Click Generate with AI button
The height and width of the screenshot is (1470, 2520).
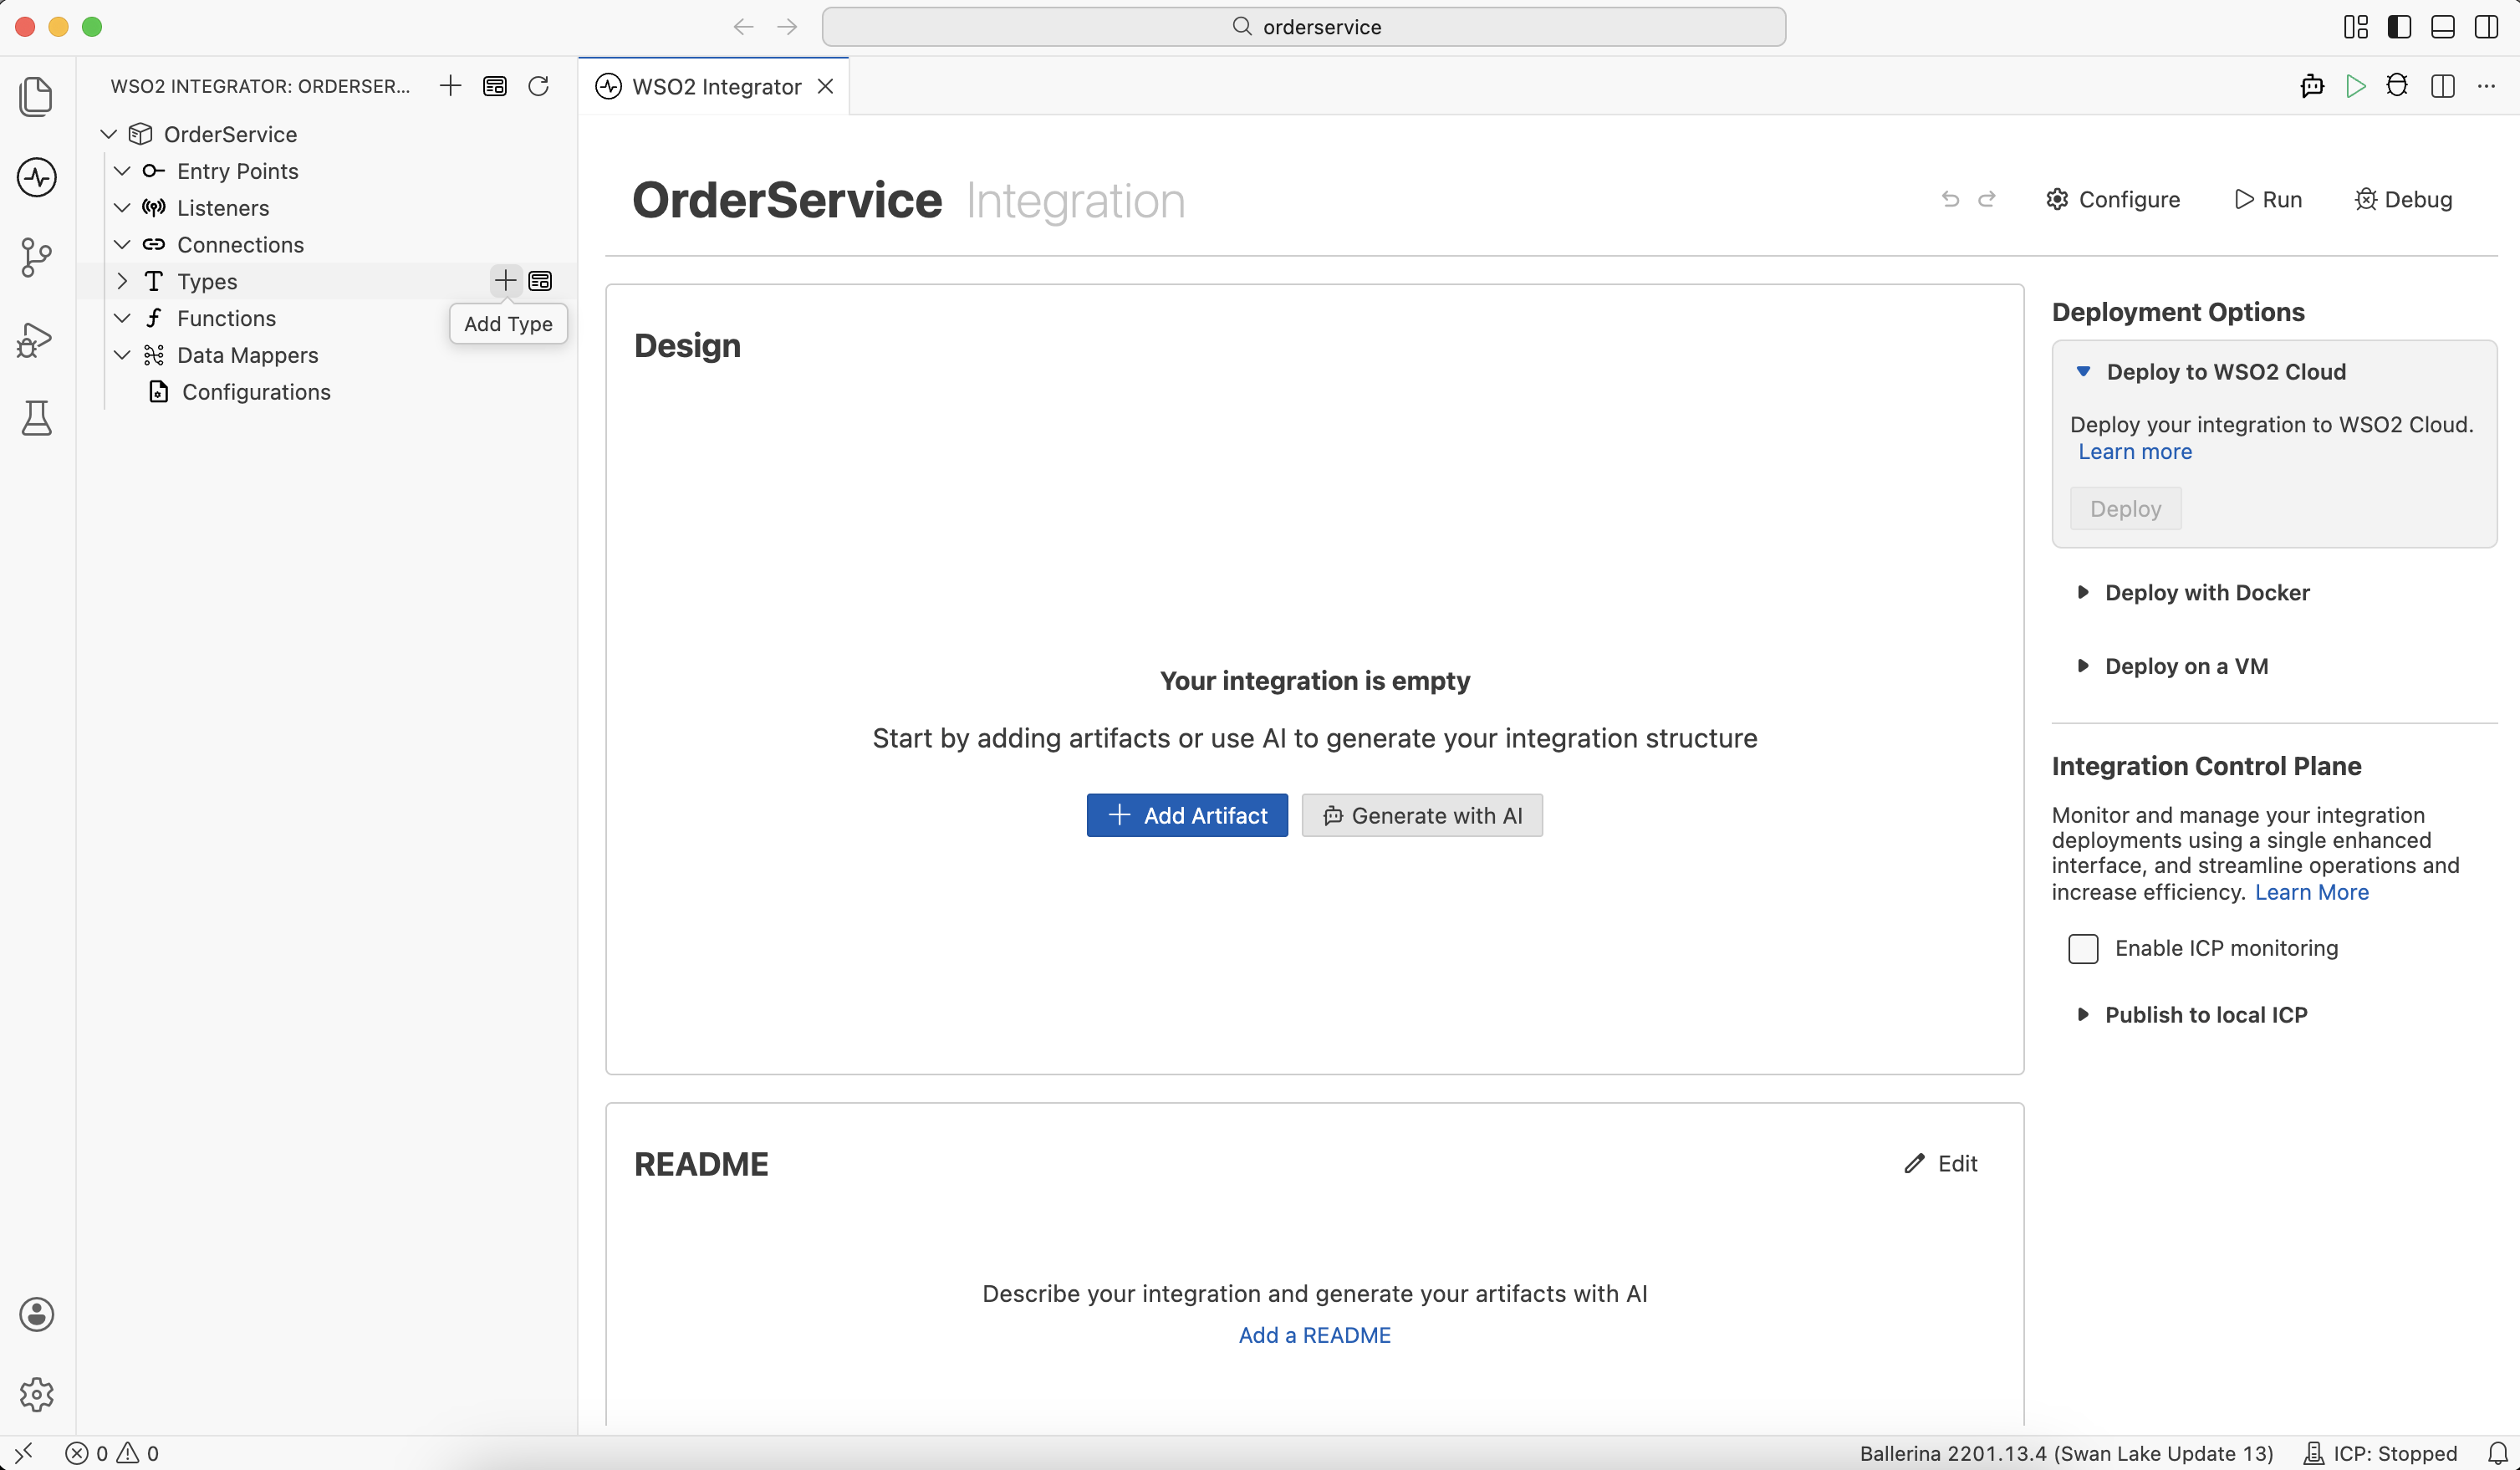point(1422,815)
